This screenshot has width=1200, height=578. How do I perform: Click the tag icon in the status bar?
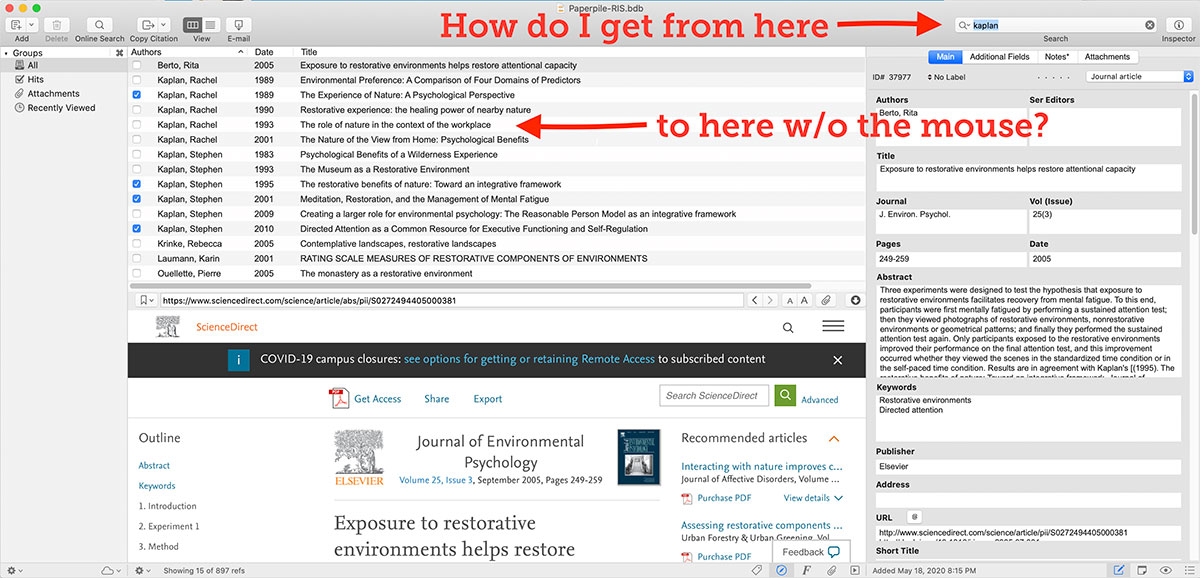pyautogui.click(x=756, y=570)
